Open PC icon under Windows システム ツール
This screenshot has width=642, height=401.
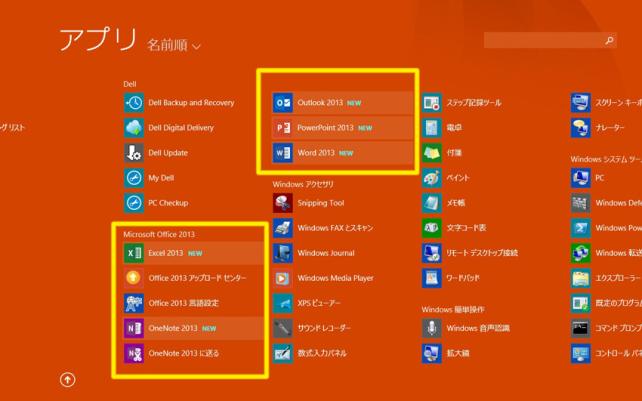[x=581, y=178]
